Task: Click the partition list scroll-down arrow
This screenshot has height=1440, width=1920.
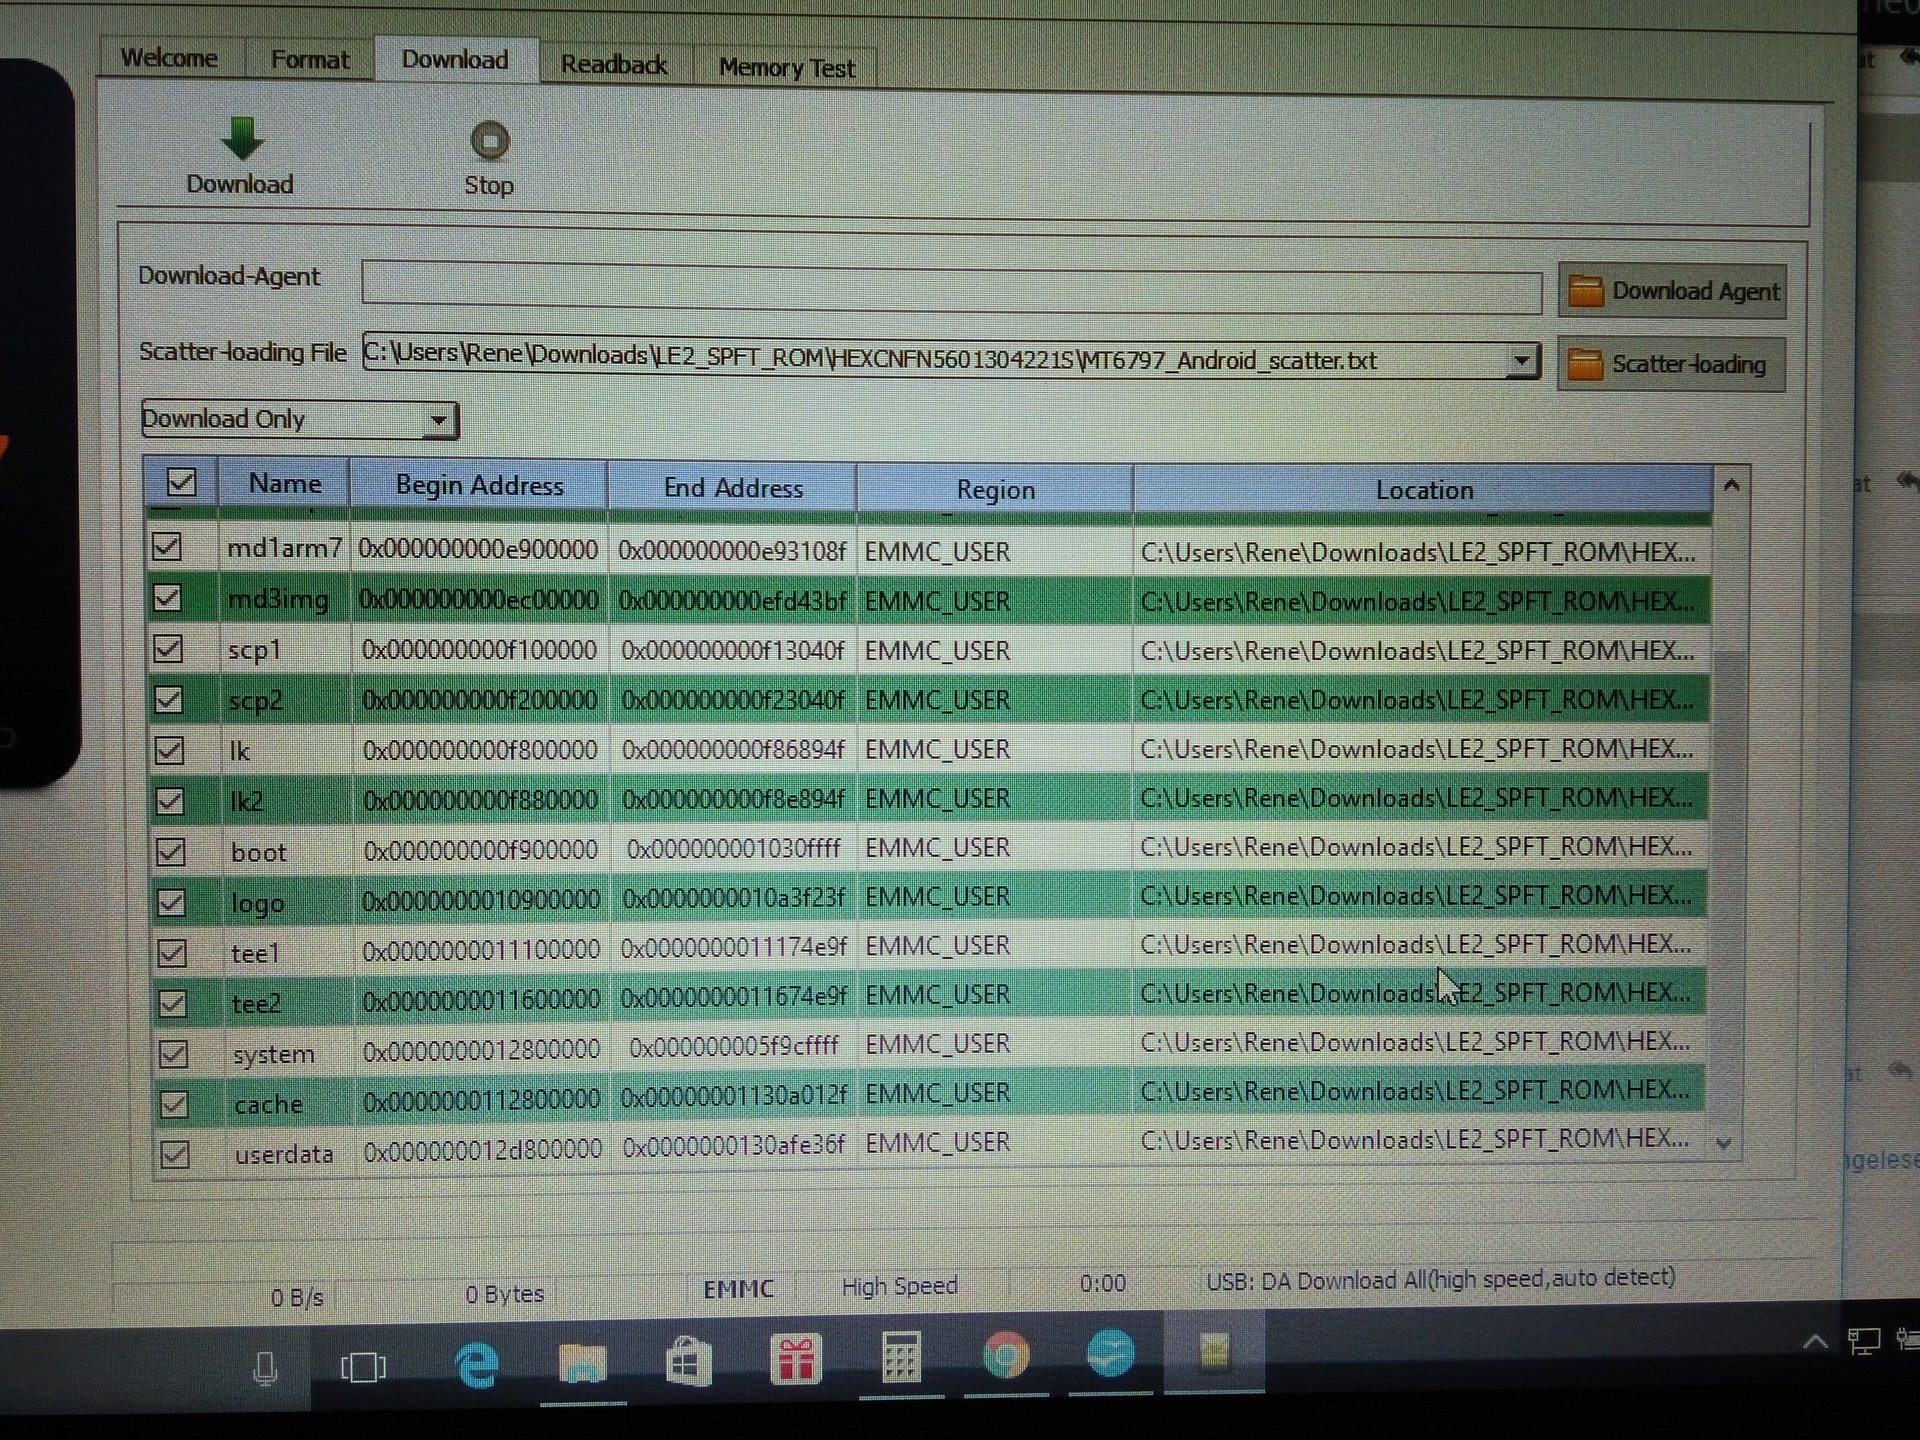Action: pos(1723,1143)
